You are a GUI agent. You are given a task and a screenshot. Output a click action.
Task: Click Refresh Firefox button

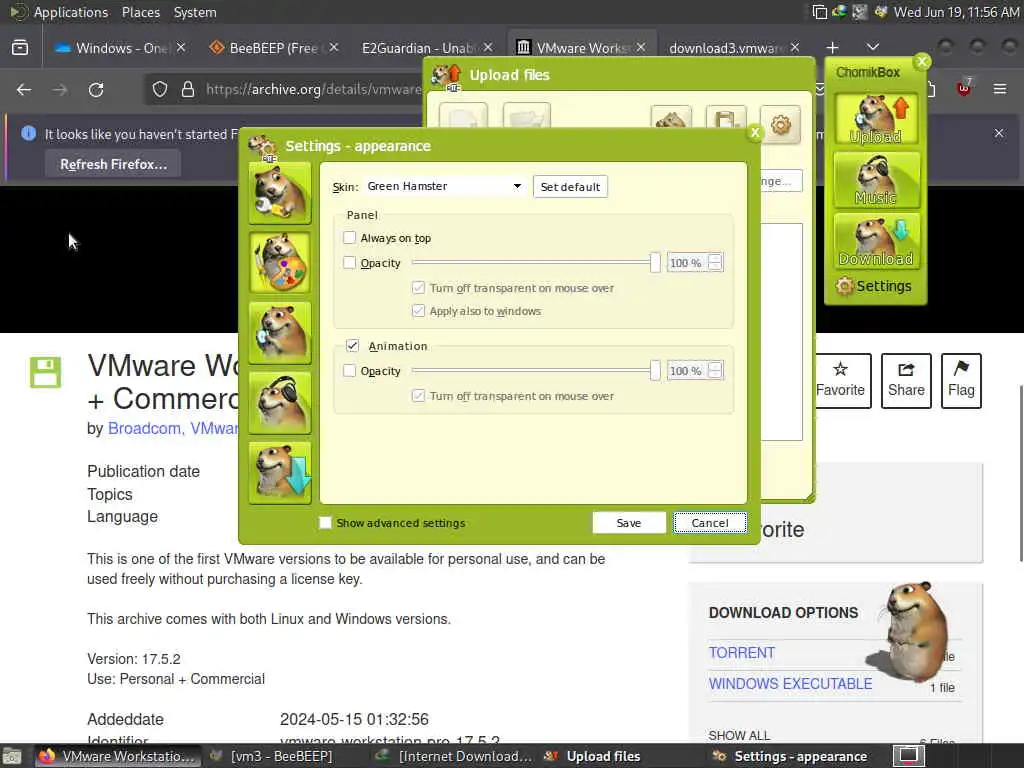tap(113, 164)
